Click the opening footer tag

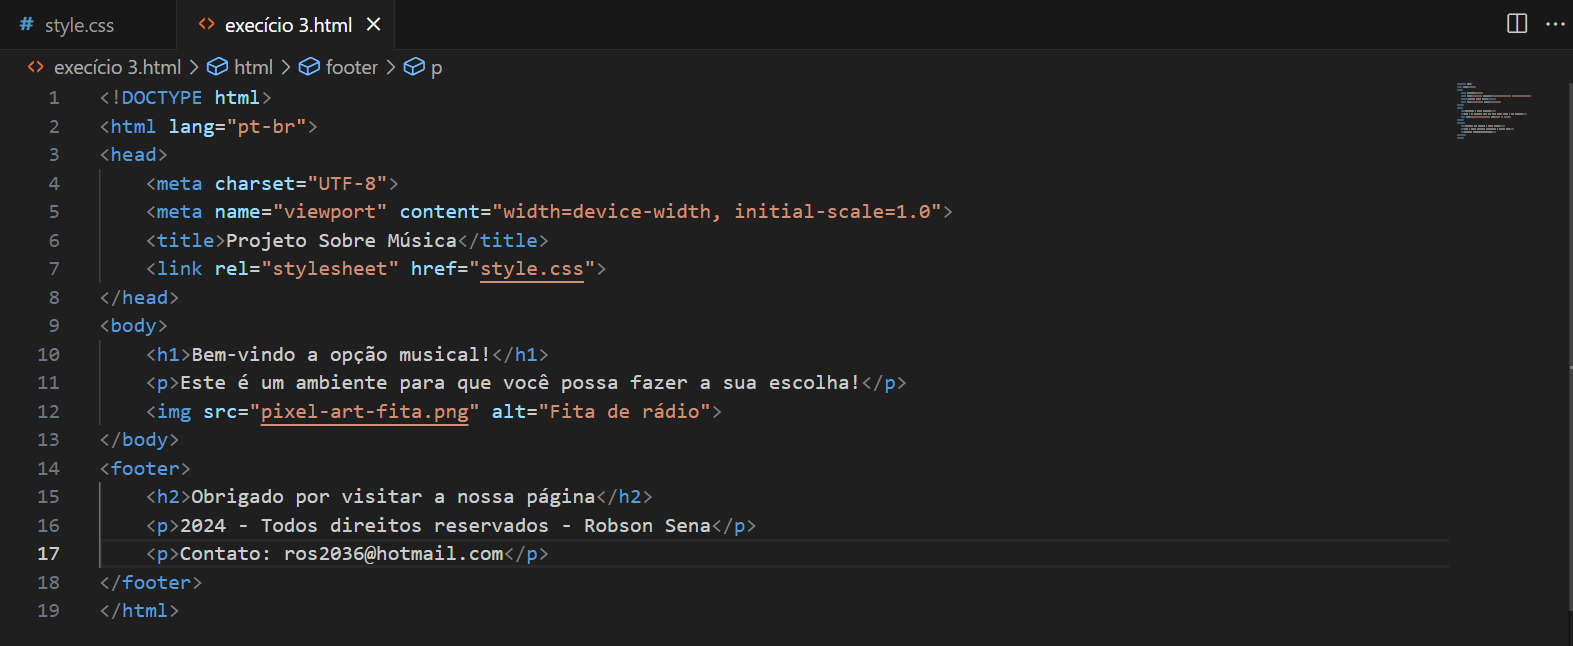[145, 469]
